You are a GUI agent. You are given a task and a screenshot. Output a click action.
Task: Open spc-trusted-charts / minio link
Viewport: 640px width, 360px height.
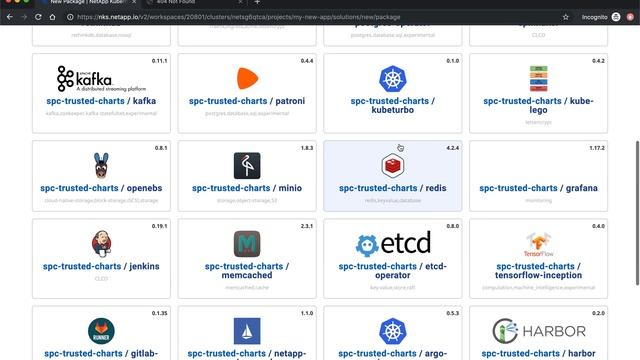[x=247, y=188]
